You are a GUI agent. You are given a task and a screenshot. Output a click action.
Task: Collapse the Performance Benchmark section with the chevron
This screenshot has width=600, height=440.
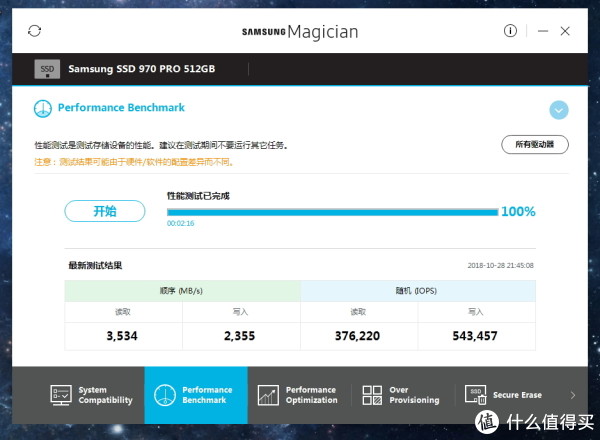point(559,110)
